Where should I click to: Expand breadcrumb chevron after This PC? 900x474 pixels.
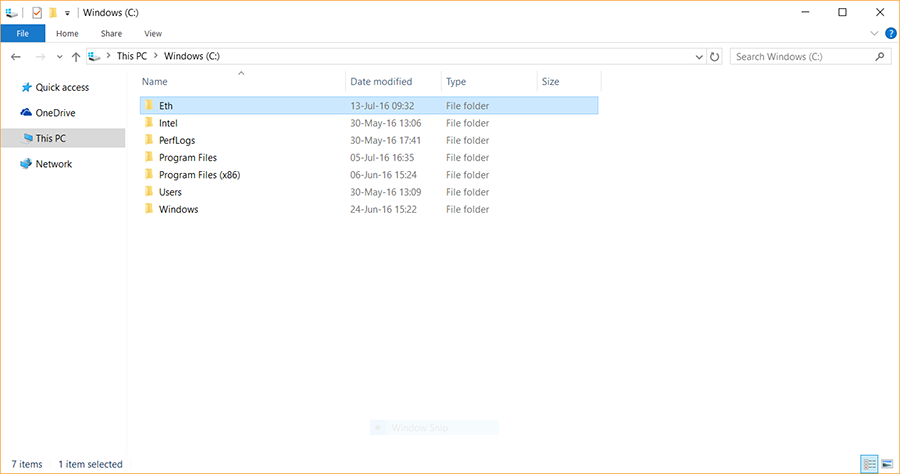(156, 56)
